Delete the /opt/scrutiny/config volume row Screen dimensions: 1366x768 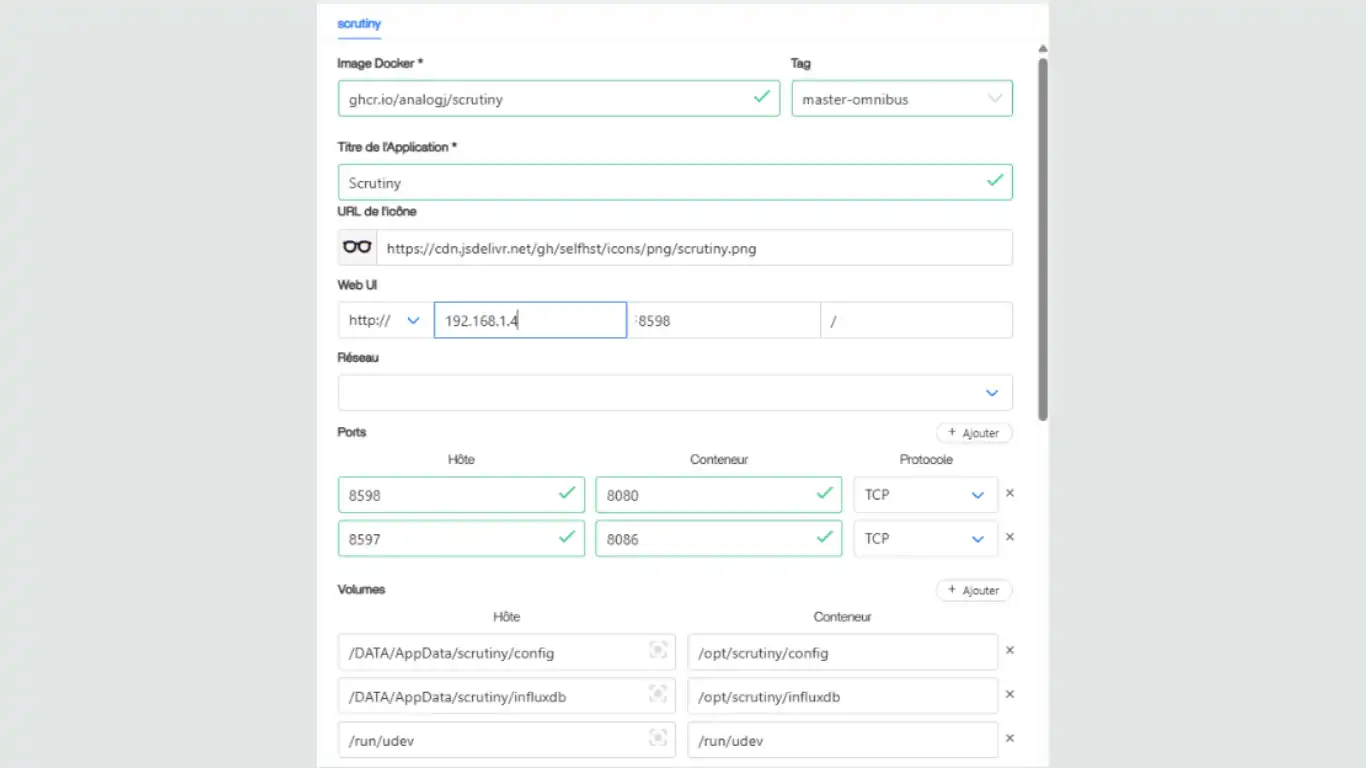tap(1009, 651)
